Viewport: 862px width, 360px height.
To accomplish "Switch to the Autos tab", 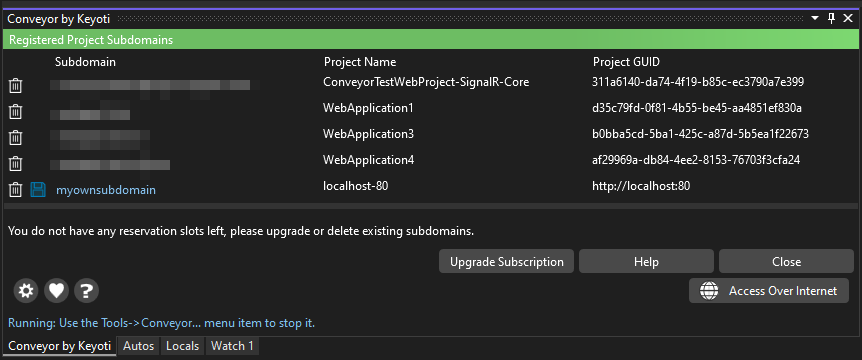I will pos(139,346).
